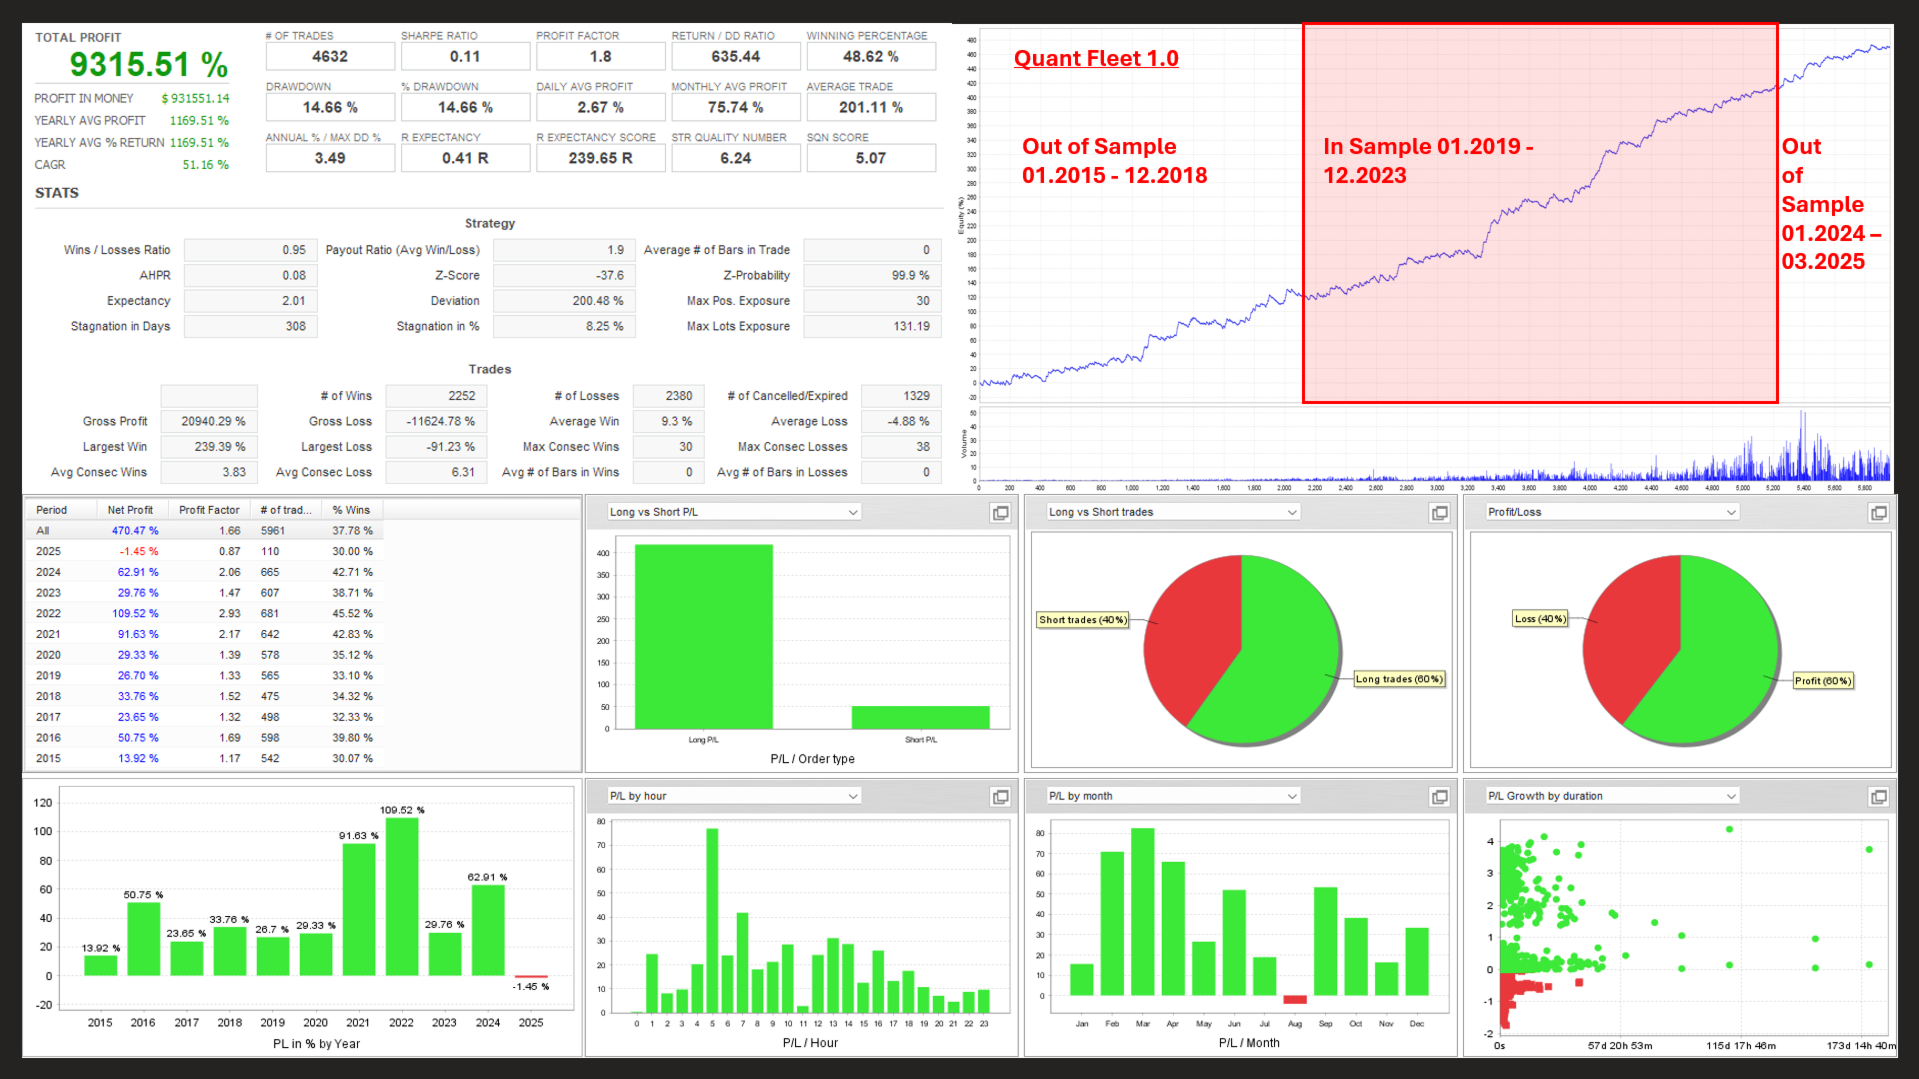Viewport: 1919px width, 1079px height.
Task: Select the 2019 row in period table
Action: pyautogui.click(x=204, y=676)
